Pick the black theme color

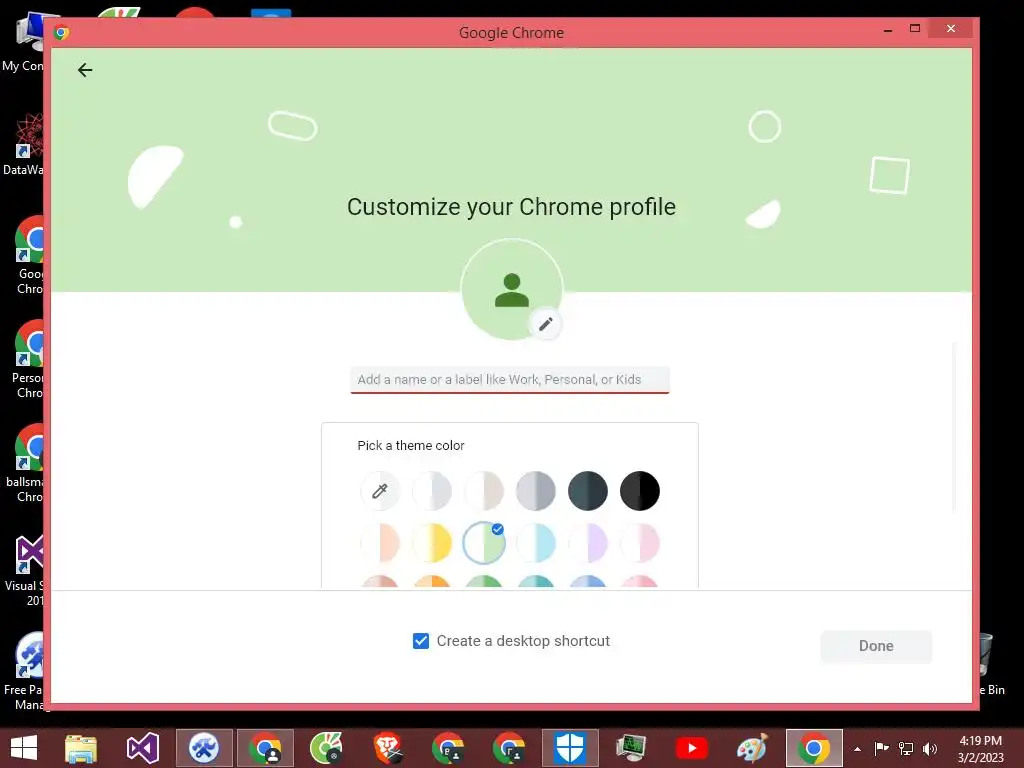tap(640, 491)
